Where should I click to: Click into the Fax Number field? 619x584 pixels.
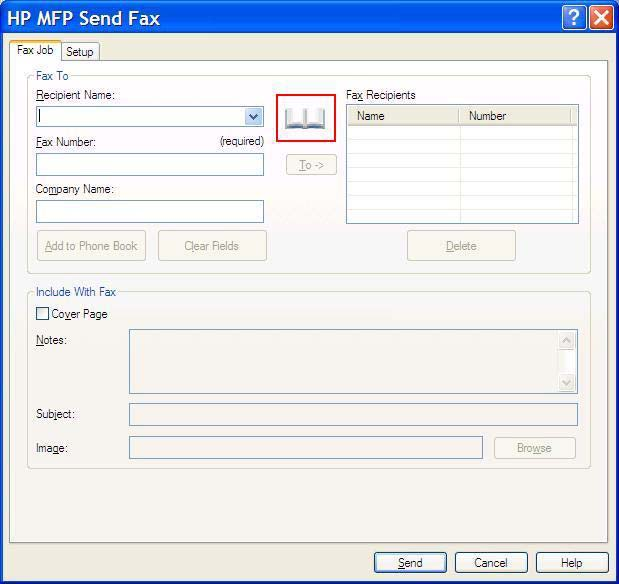150,164
